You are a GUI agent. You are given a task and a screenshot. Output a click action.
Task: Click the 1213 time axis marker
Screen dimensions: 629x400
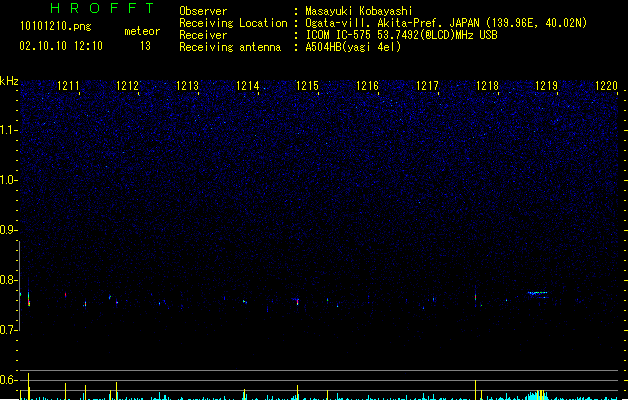187,86
